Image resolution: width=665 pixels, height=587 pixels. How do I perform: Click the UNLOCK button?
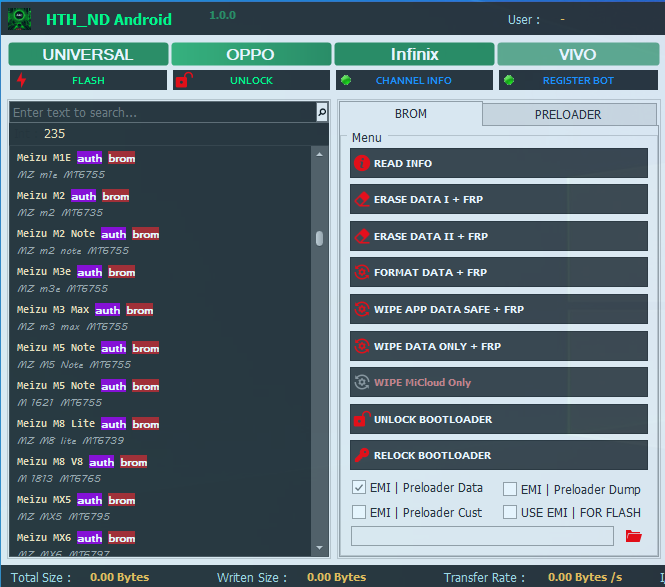[251, 80]
